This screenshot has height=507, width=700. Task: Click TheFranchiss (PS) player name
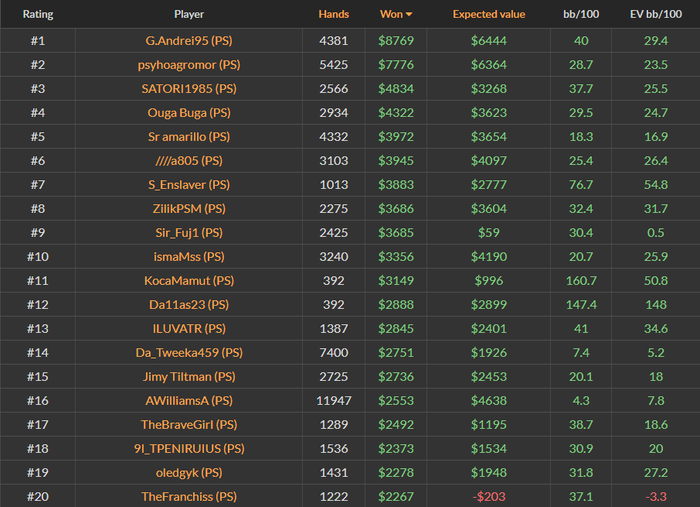pyautogui.click(x=189, y=497)
